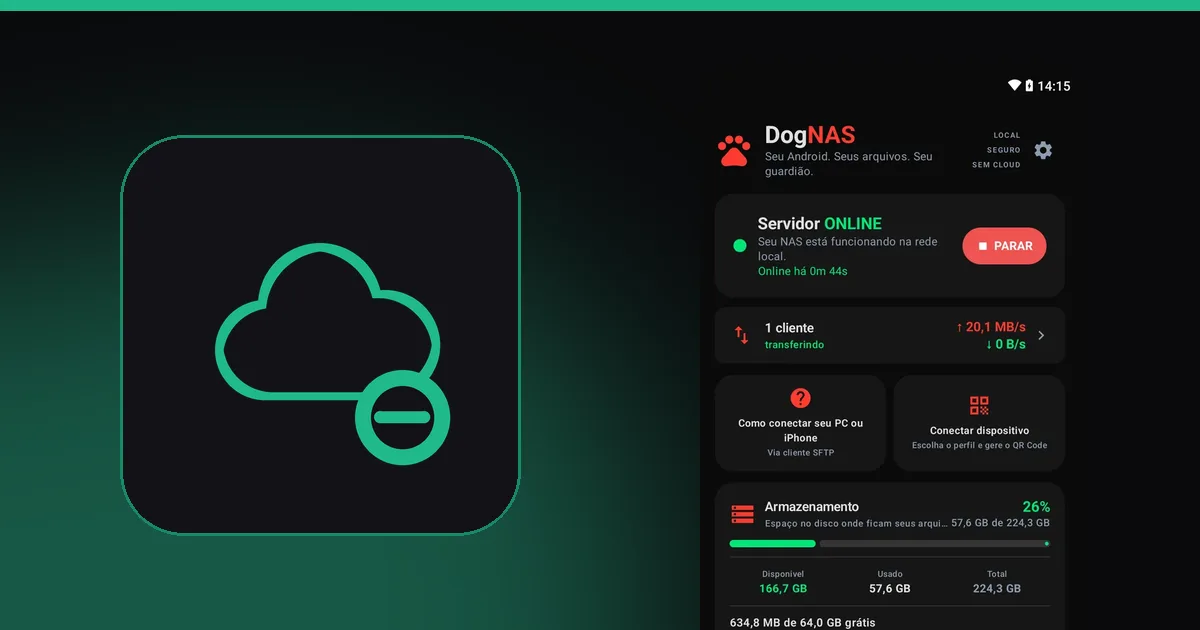Viewport: 1200px width, 630px height.
Task: Open the Conectar dispositivo card
Action: coord(979,423)
